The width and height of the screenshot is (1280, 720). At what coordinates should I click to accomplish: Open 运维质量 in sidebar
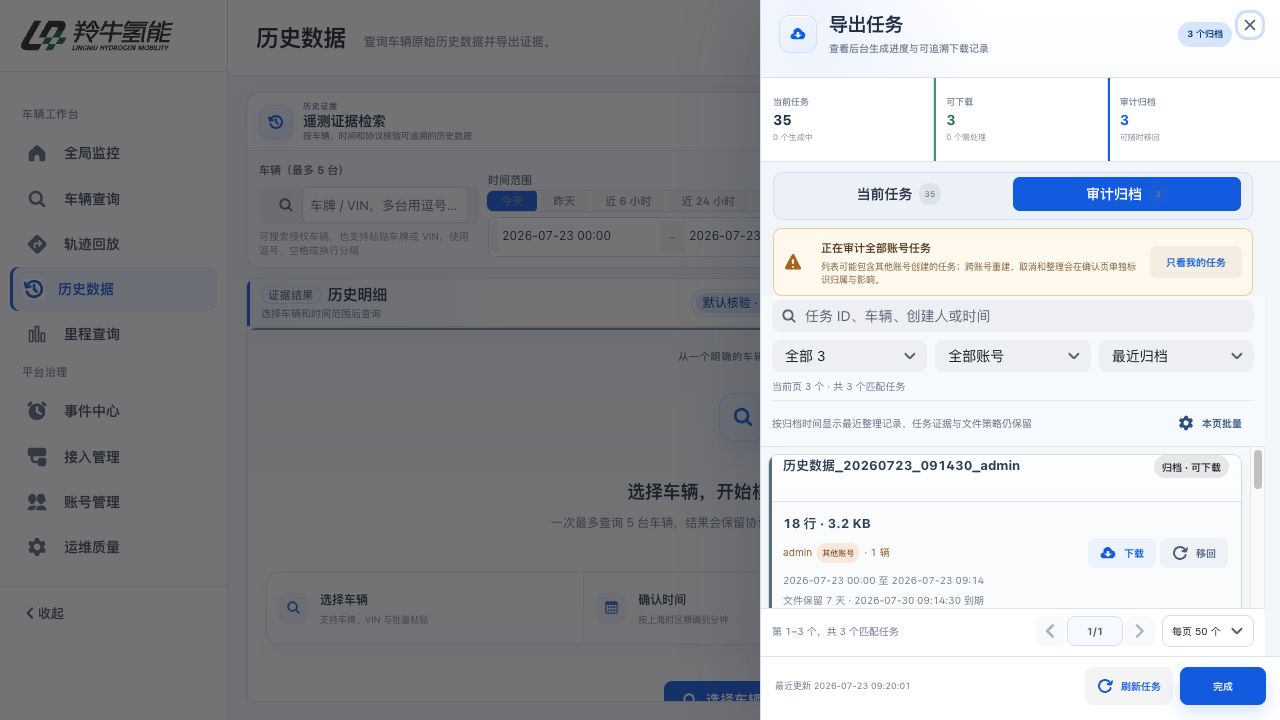[x=114, y=547]
